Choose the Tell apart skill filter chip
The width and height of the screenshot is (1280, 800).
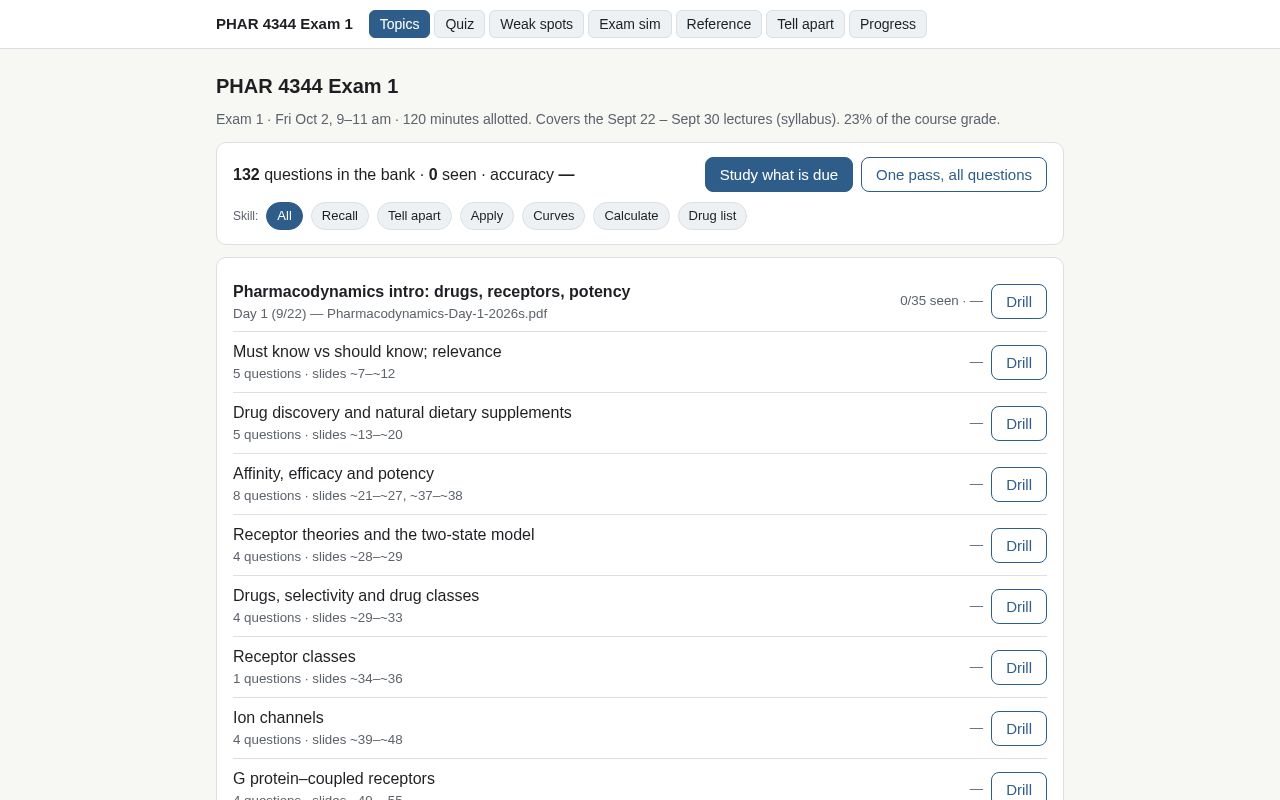tap(414, 216)
